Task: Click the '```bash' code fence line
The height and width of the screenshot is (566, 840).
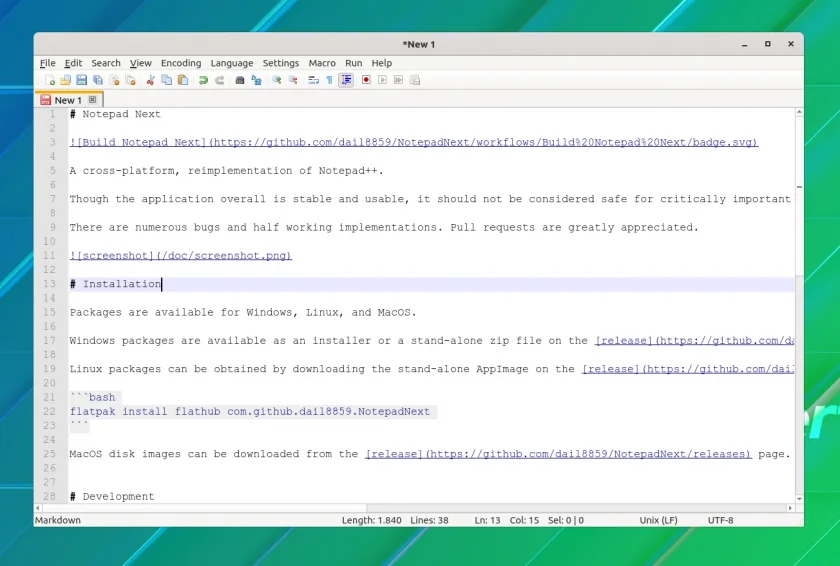Action: [92, 397]
